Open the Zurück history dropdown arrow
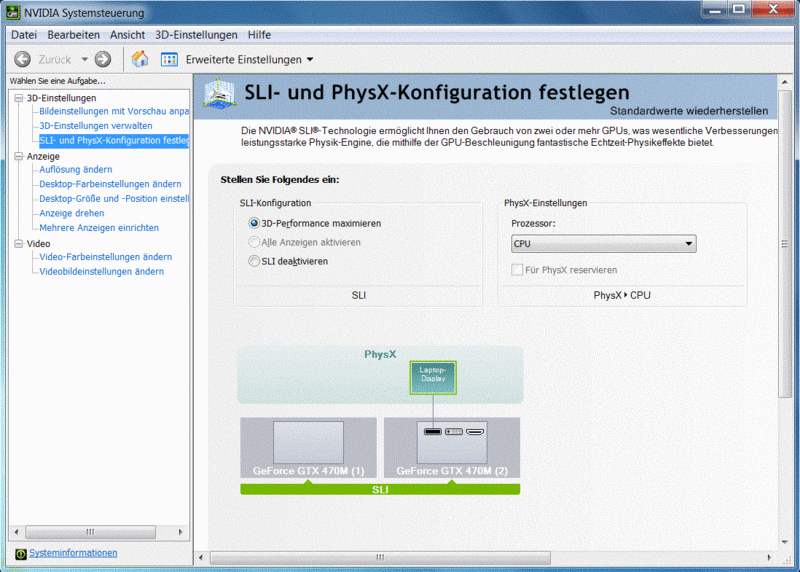800x572 pixels. pos(85,60)
